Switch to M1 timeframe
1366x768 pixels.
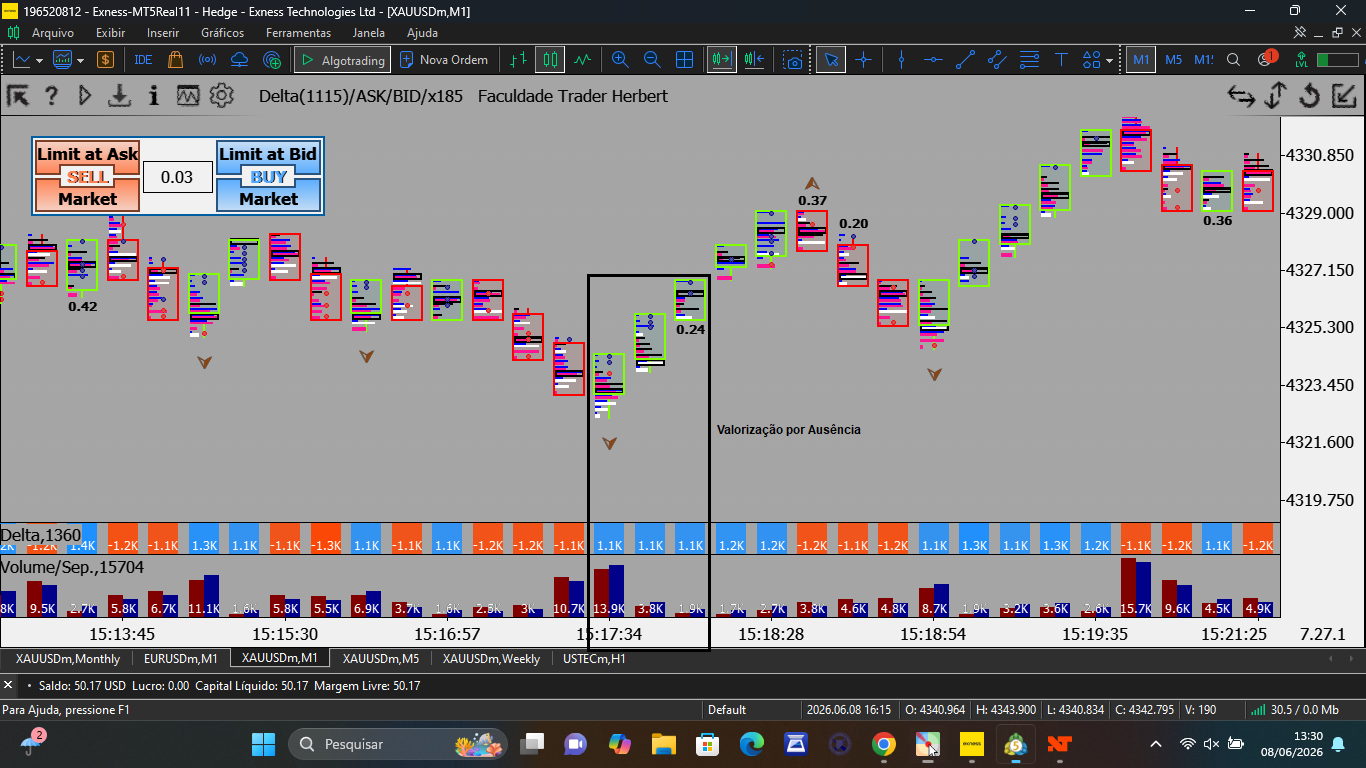pos(1141,60)
